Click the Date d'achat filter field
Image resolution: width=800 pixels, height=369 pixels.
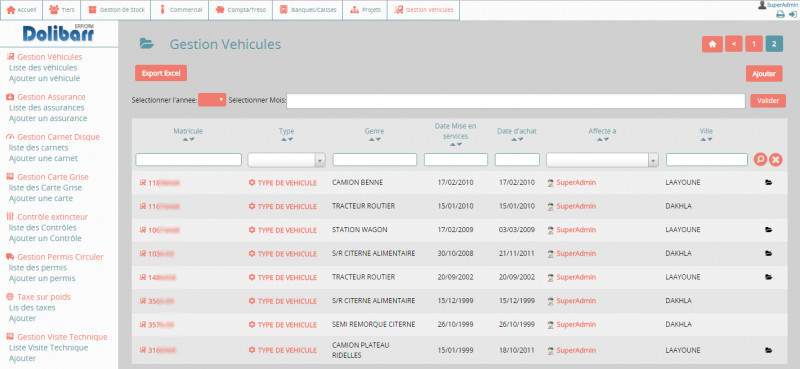tap(517, 160)
